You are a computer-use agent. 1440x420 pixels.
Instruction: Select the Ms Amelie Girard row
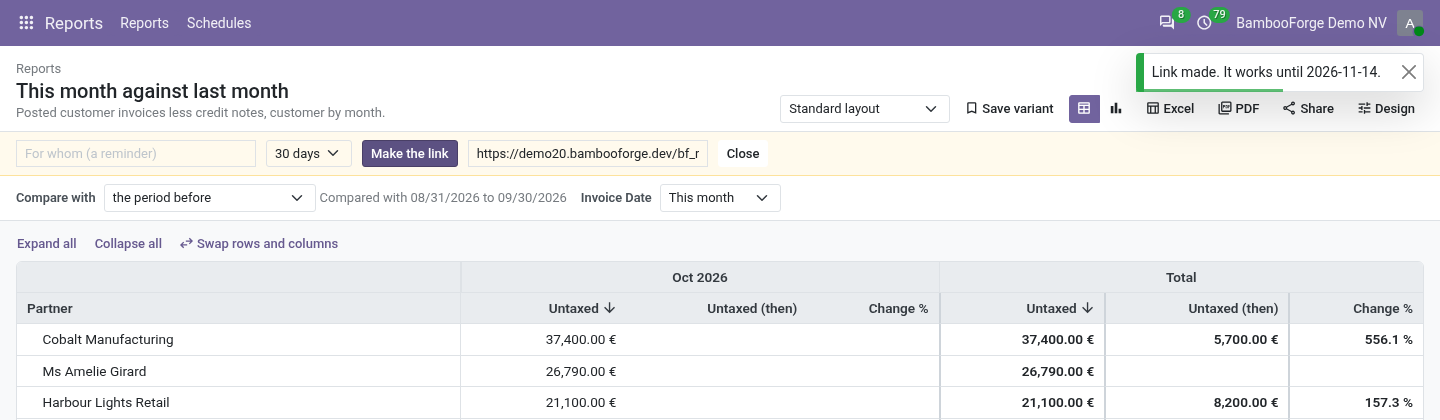(720, 371)
